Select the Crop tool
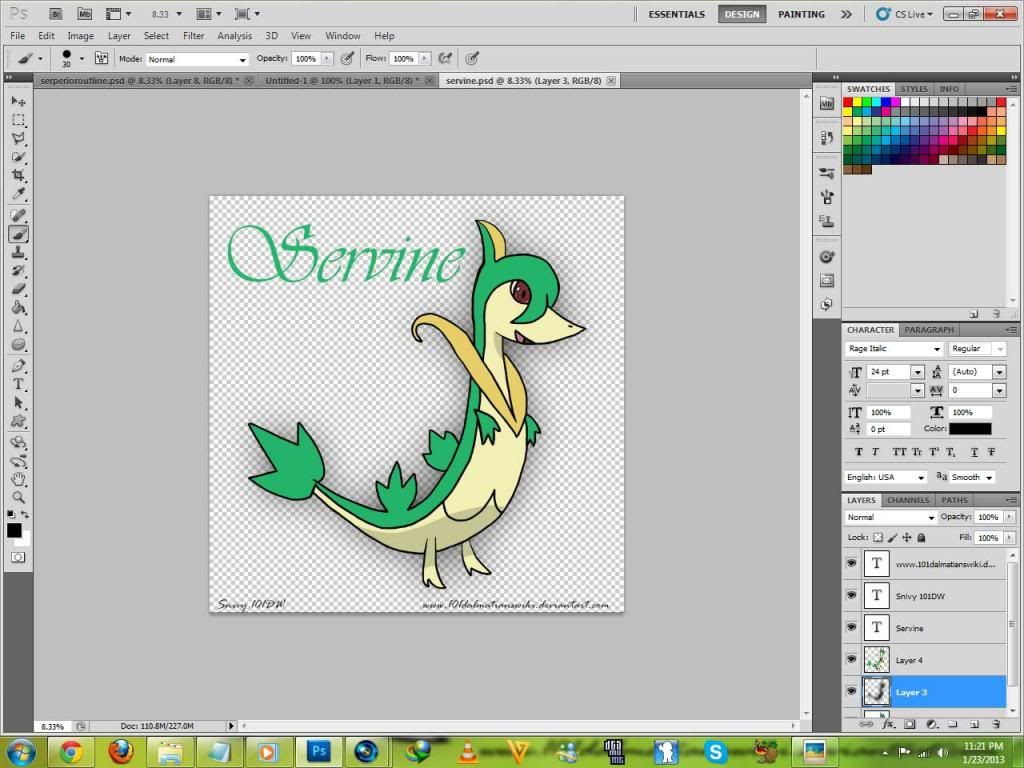Screen dimensions: 1024x768 [x=18, y=175]
